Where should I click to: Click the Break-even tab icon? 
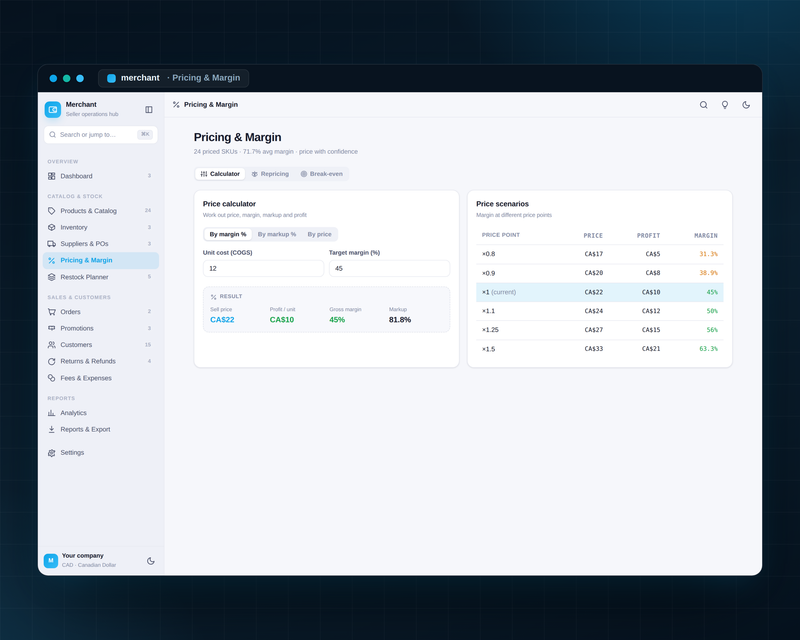304,174
